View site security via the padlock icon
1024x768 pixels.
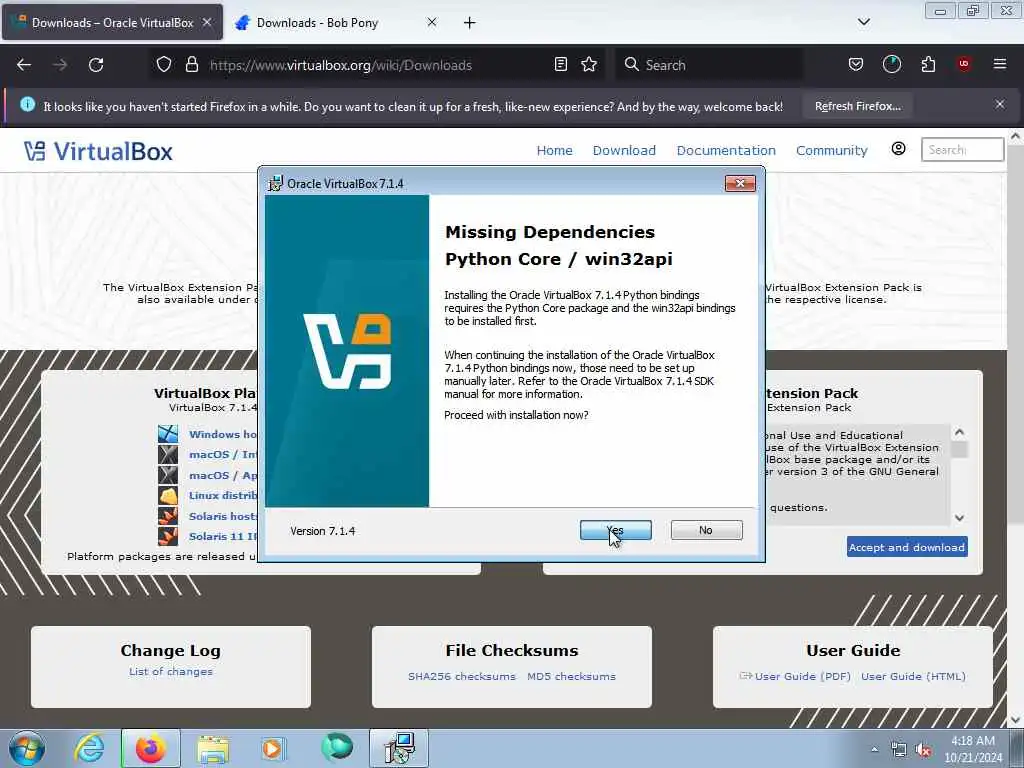[191, 65]
